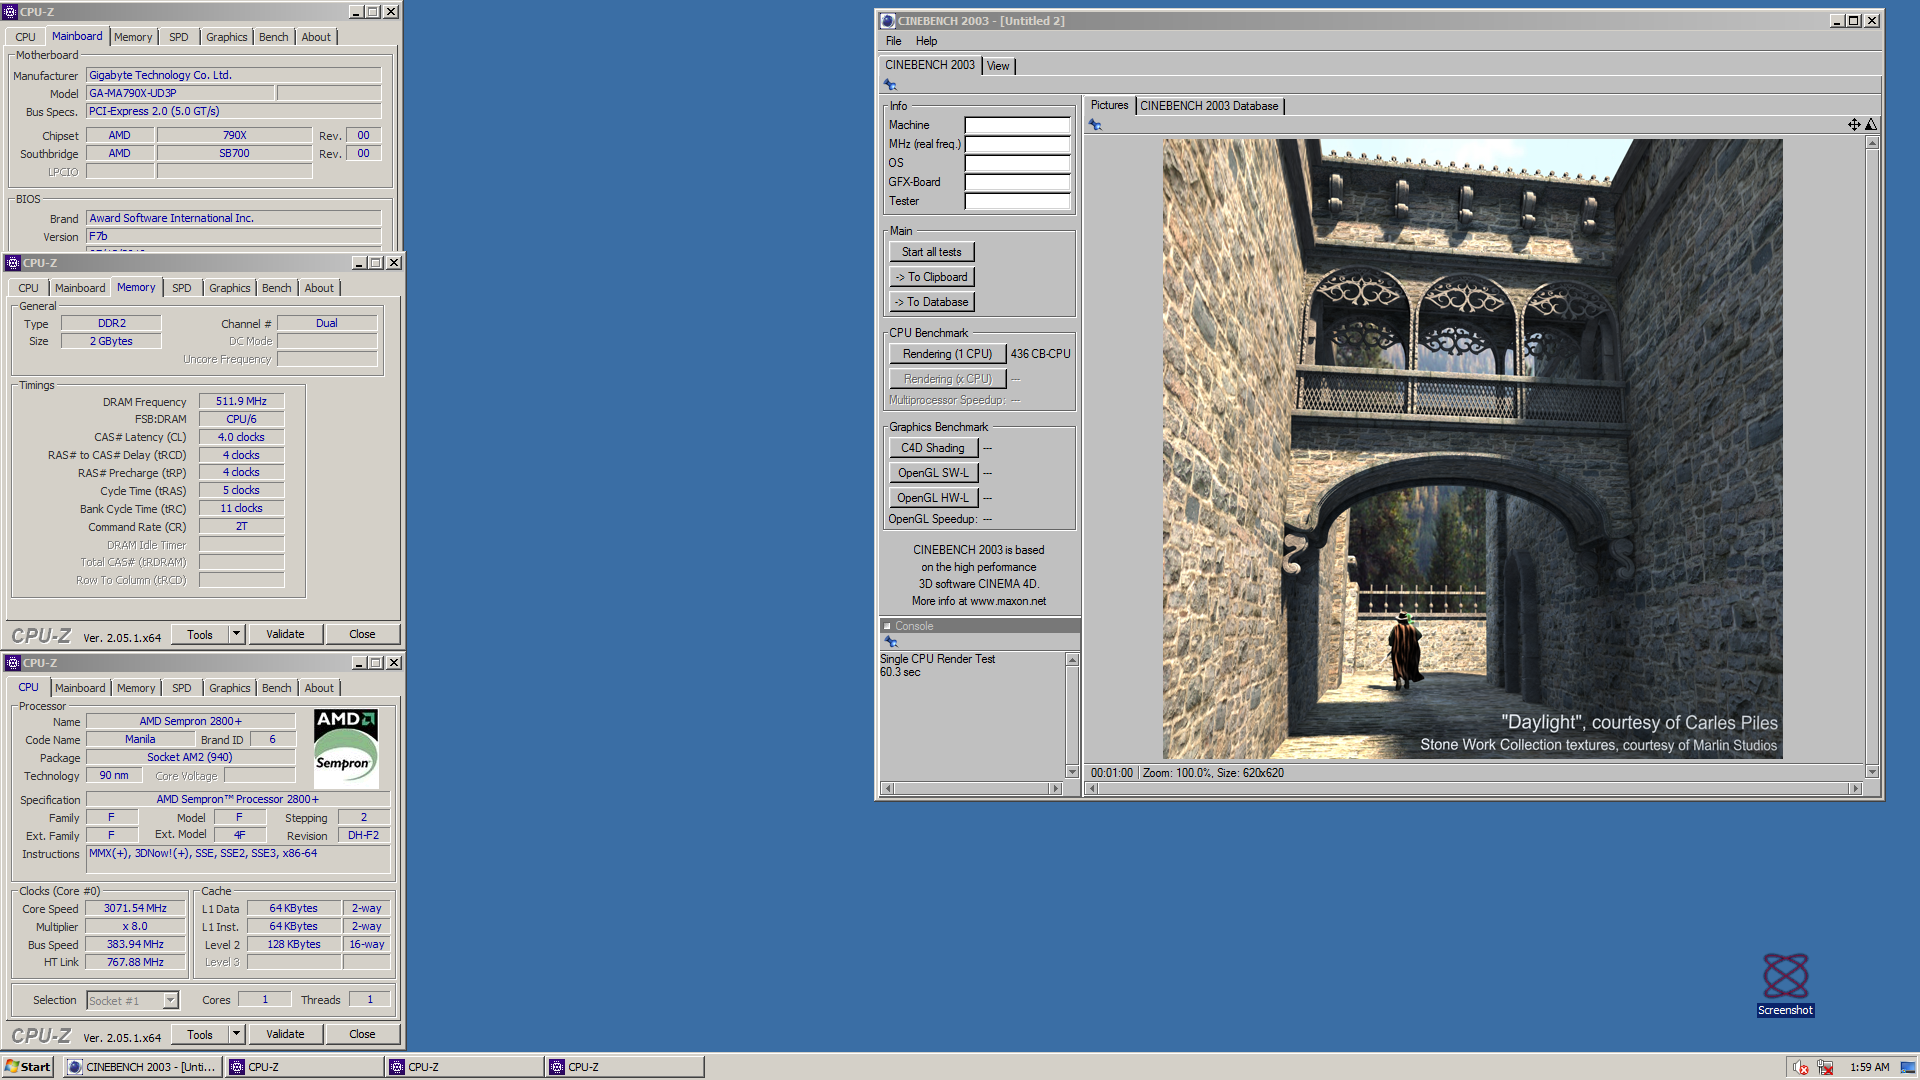The height and width of the screenshot is (1080, 1920).
Task: Click the muted volume tray icon
Action: coord(1801,1067)
